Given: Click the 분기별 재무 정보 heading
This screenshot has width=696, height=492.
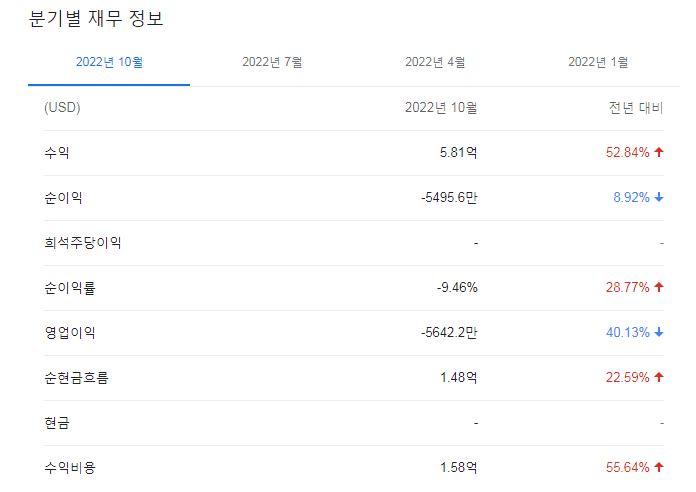Looking at the screenshot, I should click(x=96, y=19).
